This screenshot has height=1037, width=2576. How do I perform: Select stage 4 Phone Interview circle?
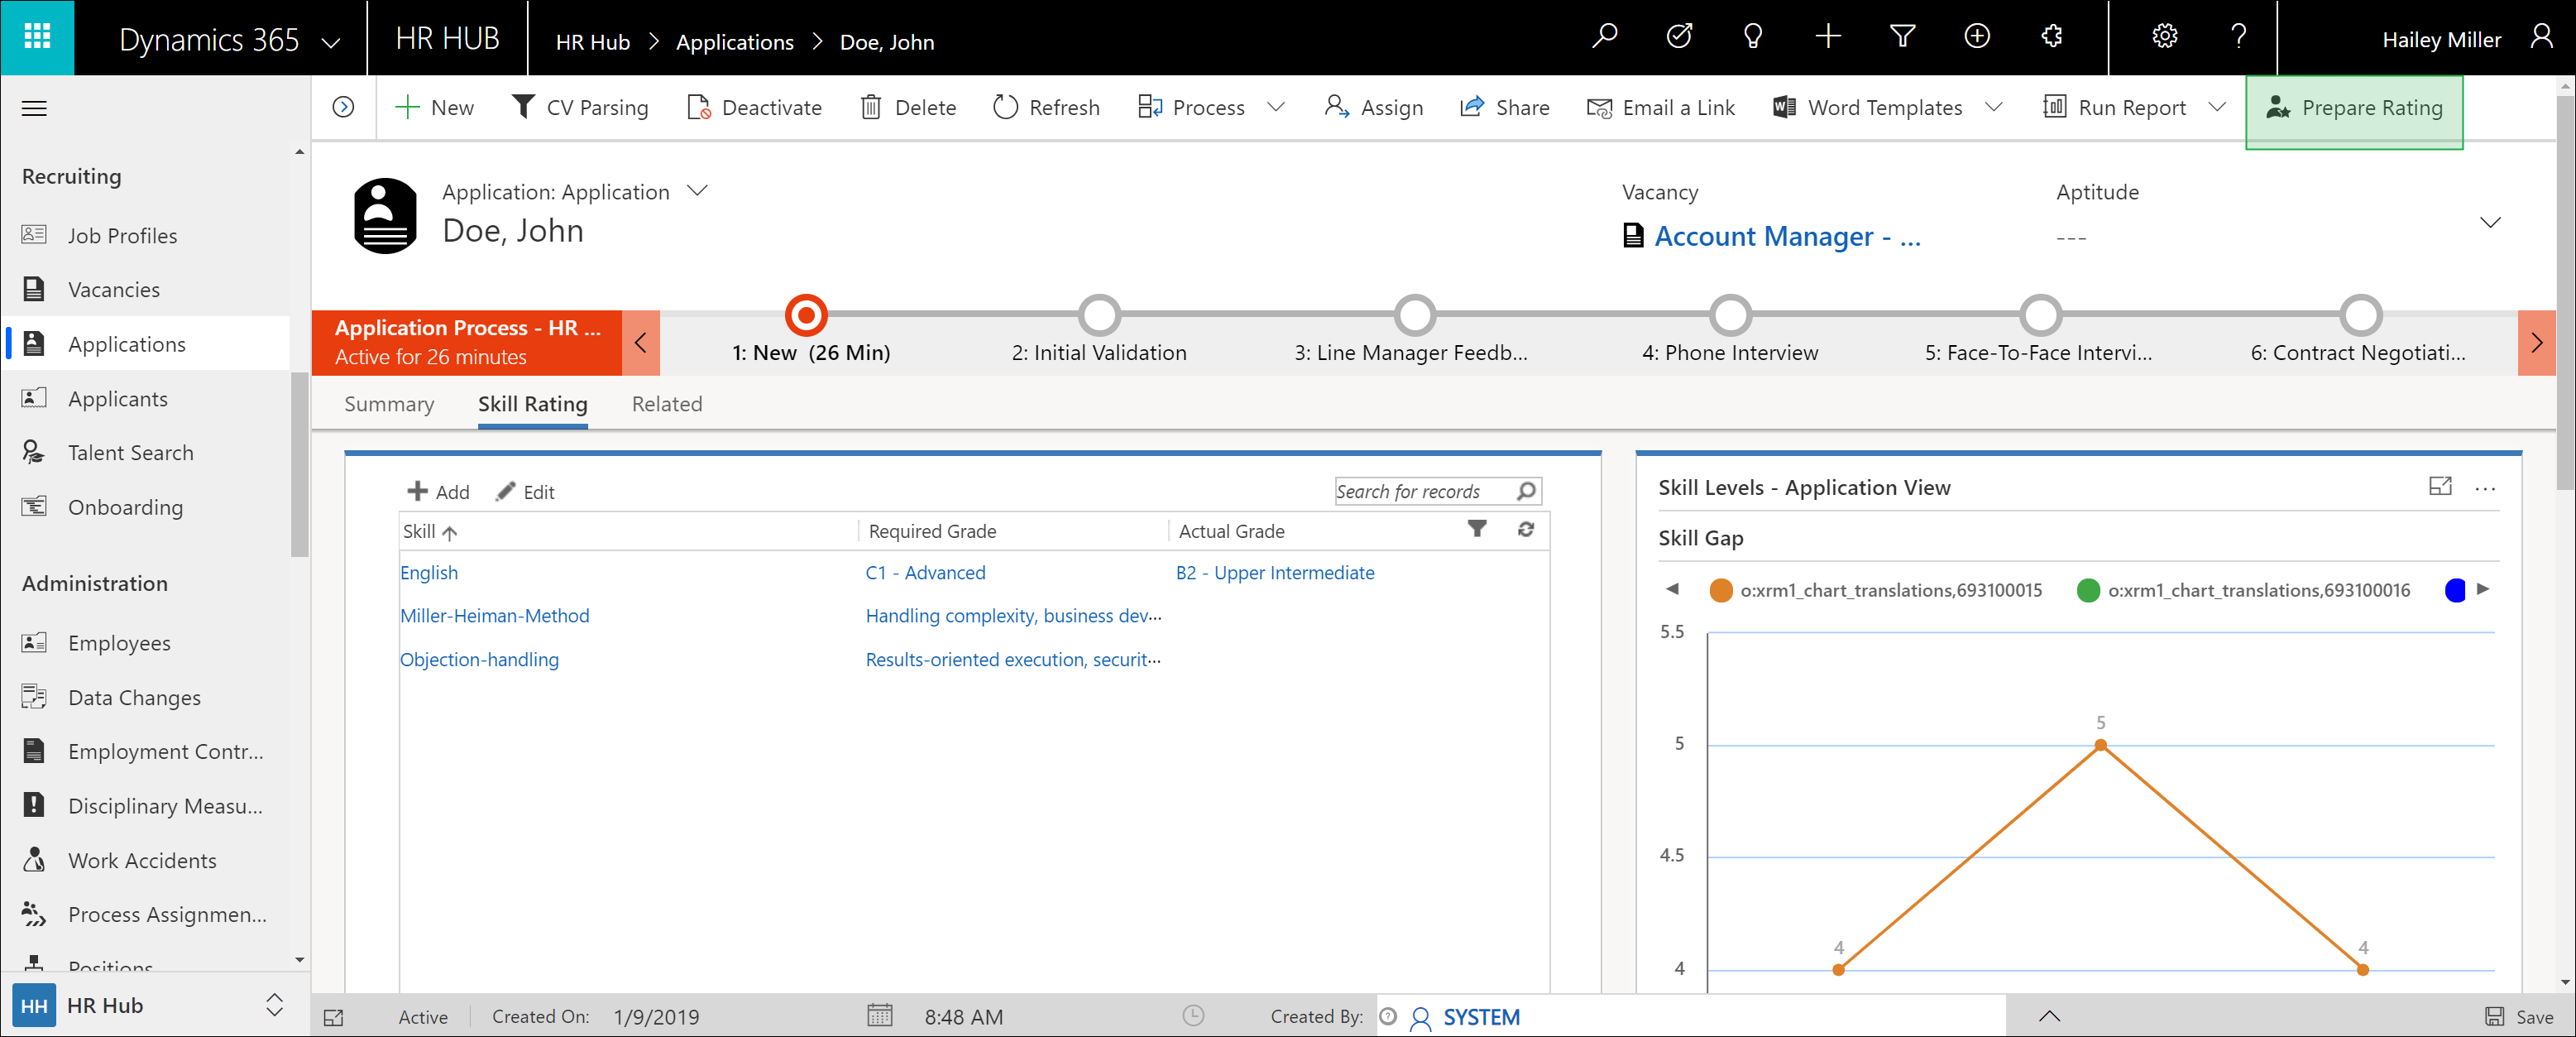pyautogui.click(x=1730, y=315)
